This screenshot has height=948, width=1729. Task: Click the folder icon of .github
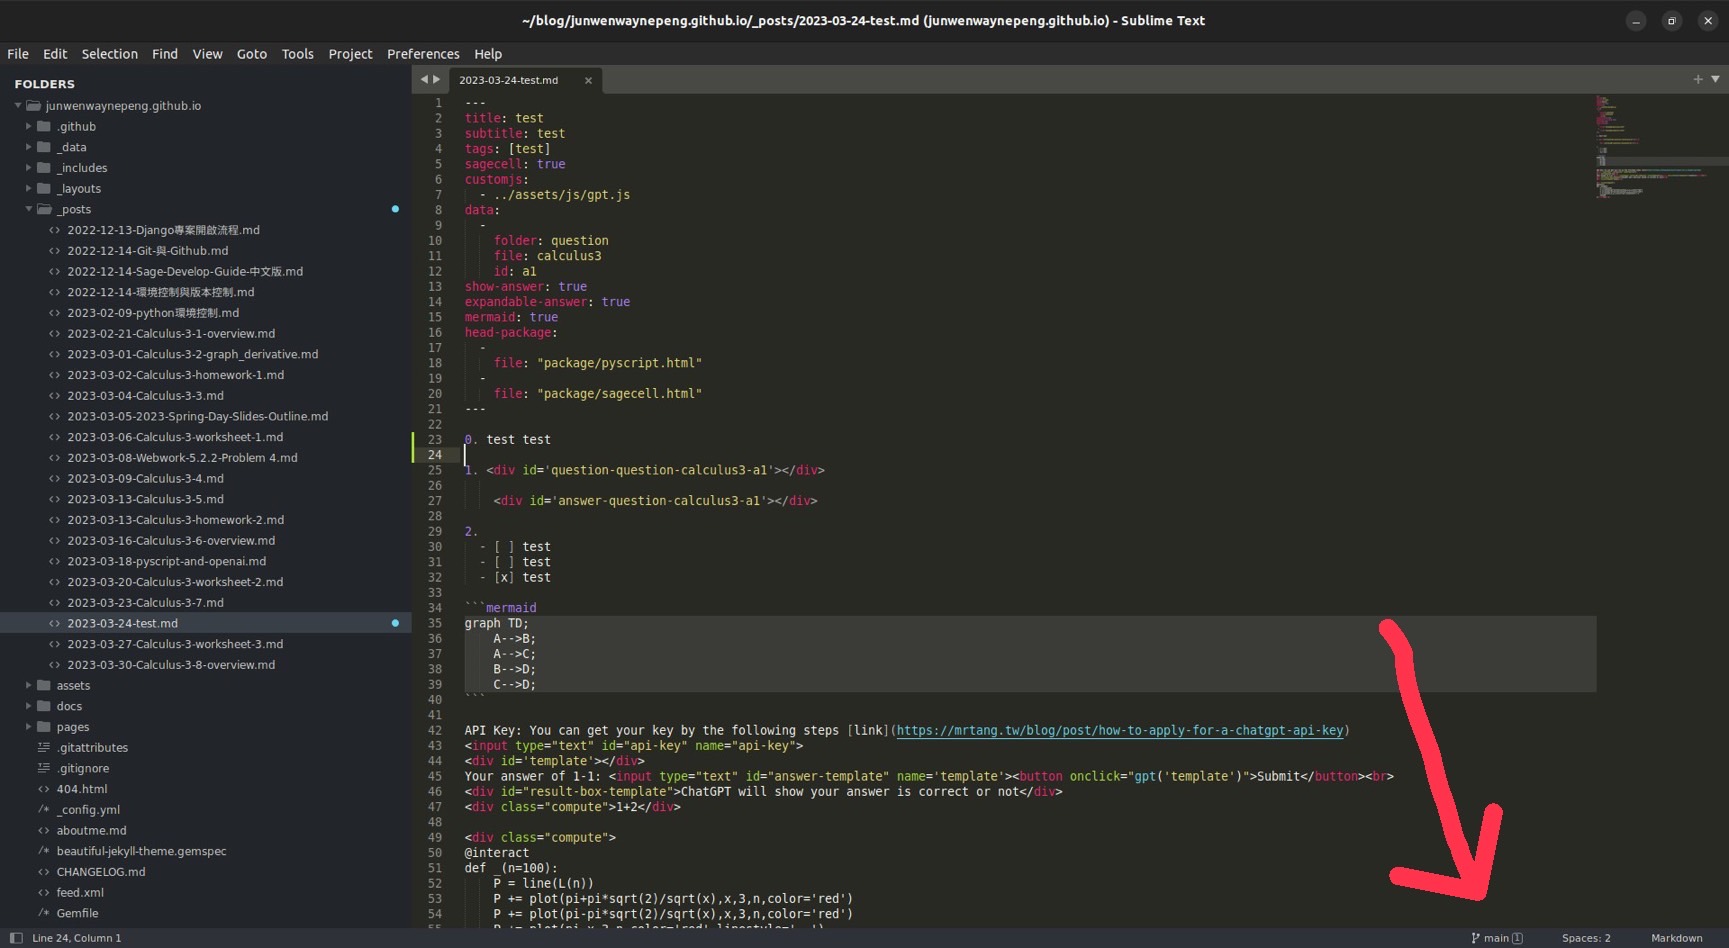pyautogui.click(x=44, y=127)
